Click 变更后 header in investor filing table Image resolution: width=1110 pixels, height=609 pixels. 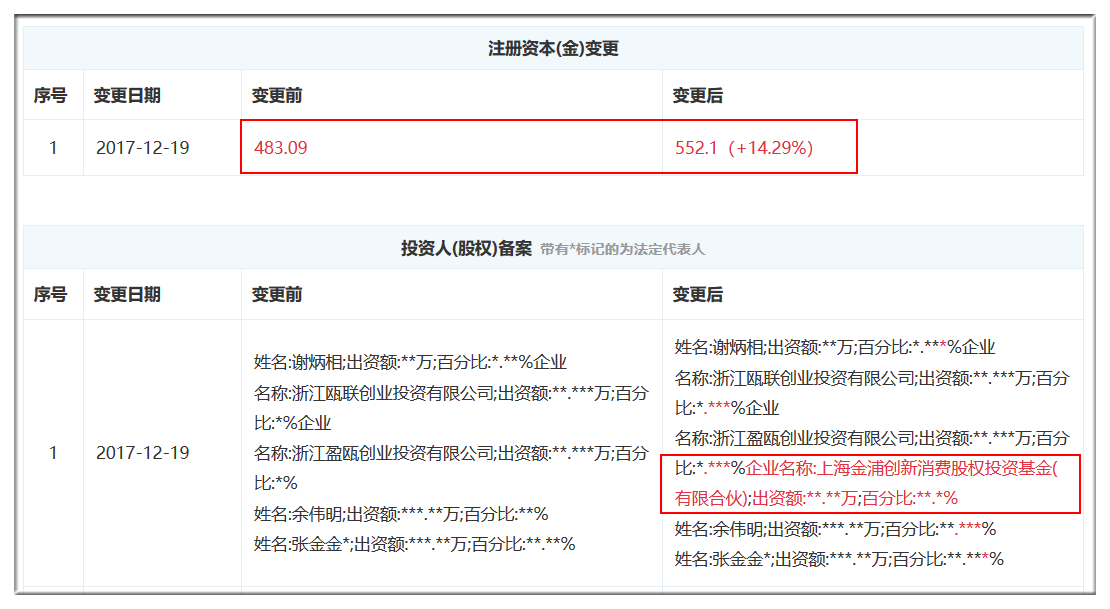(x=697, y=295)
